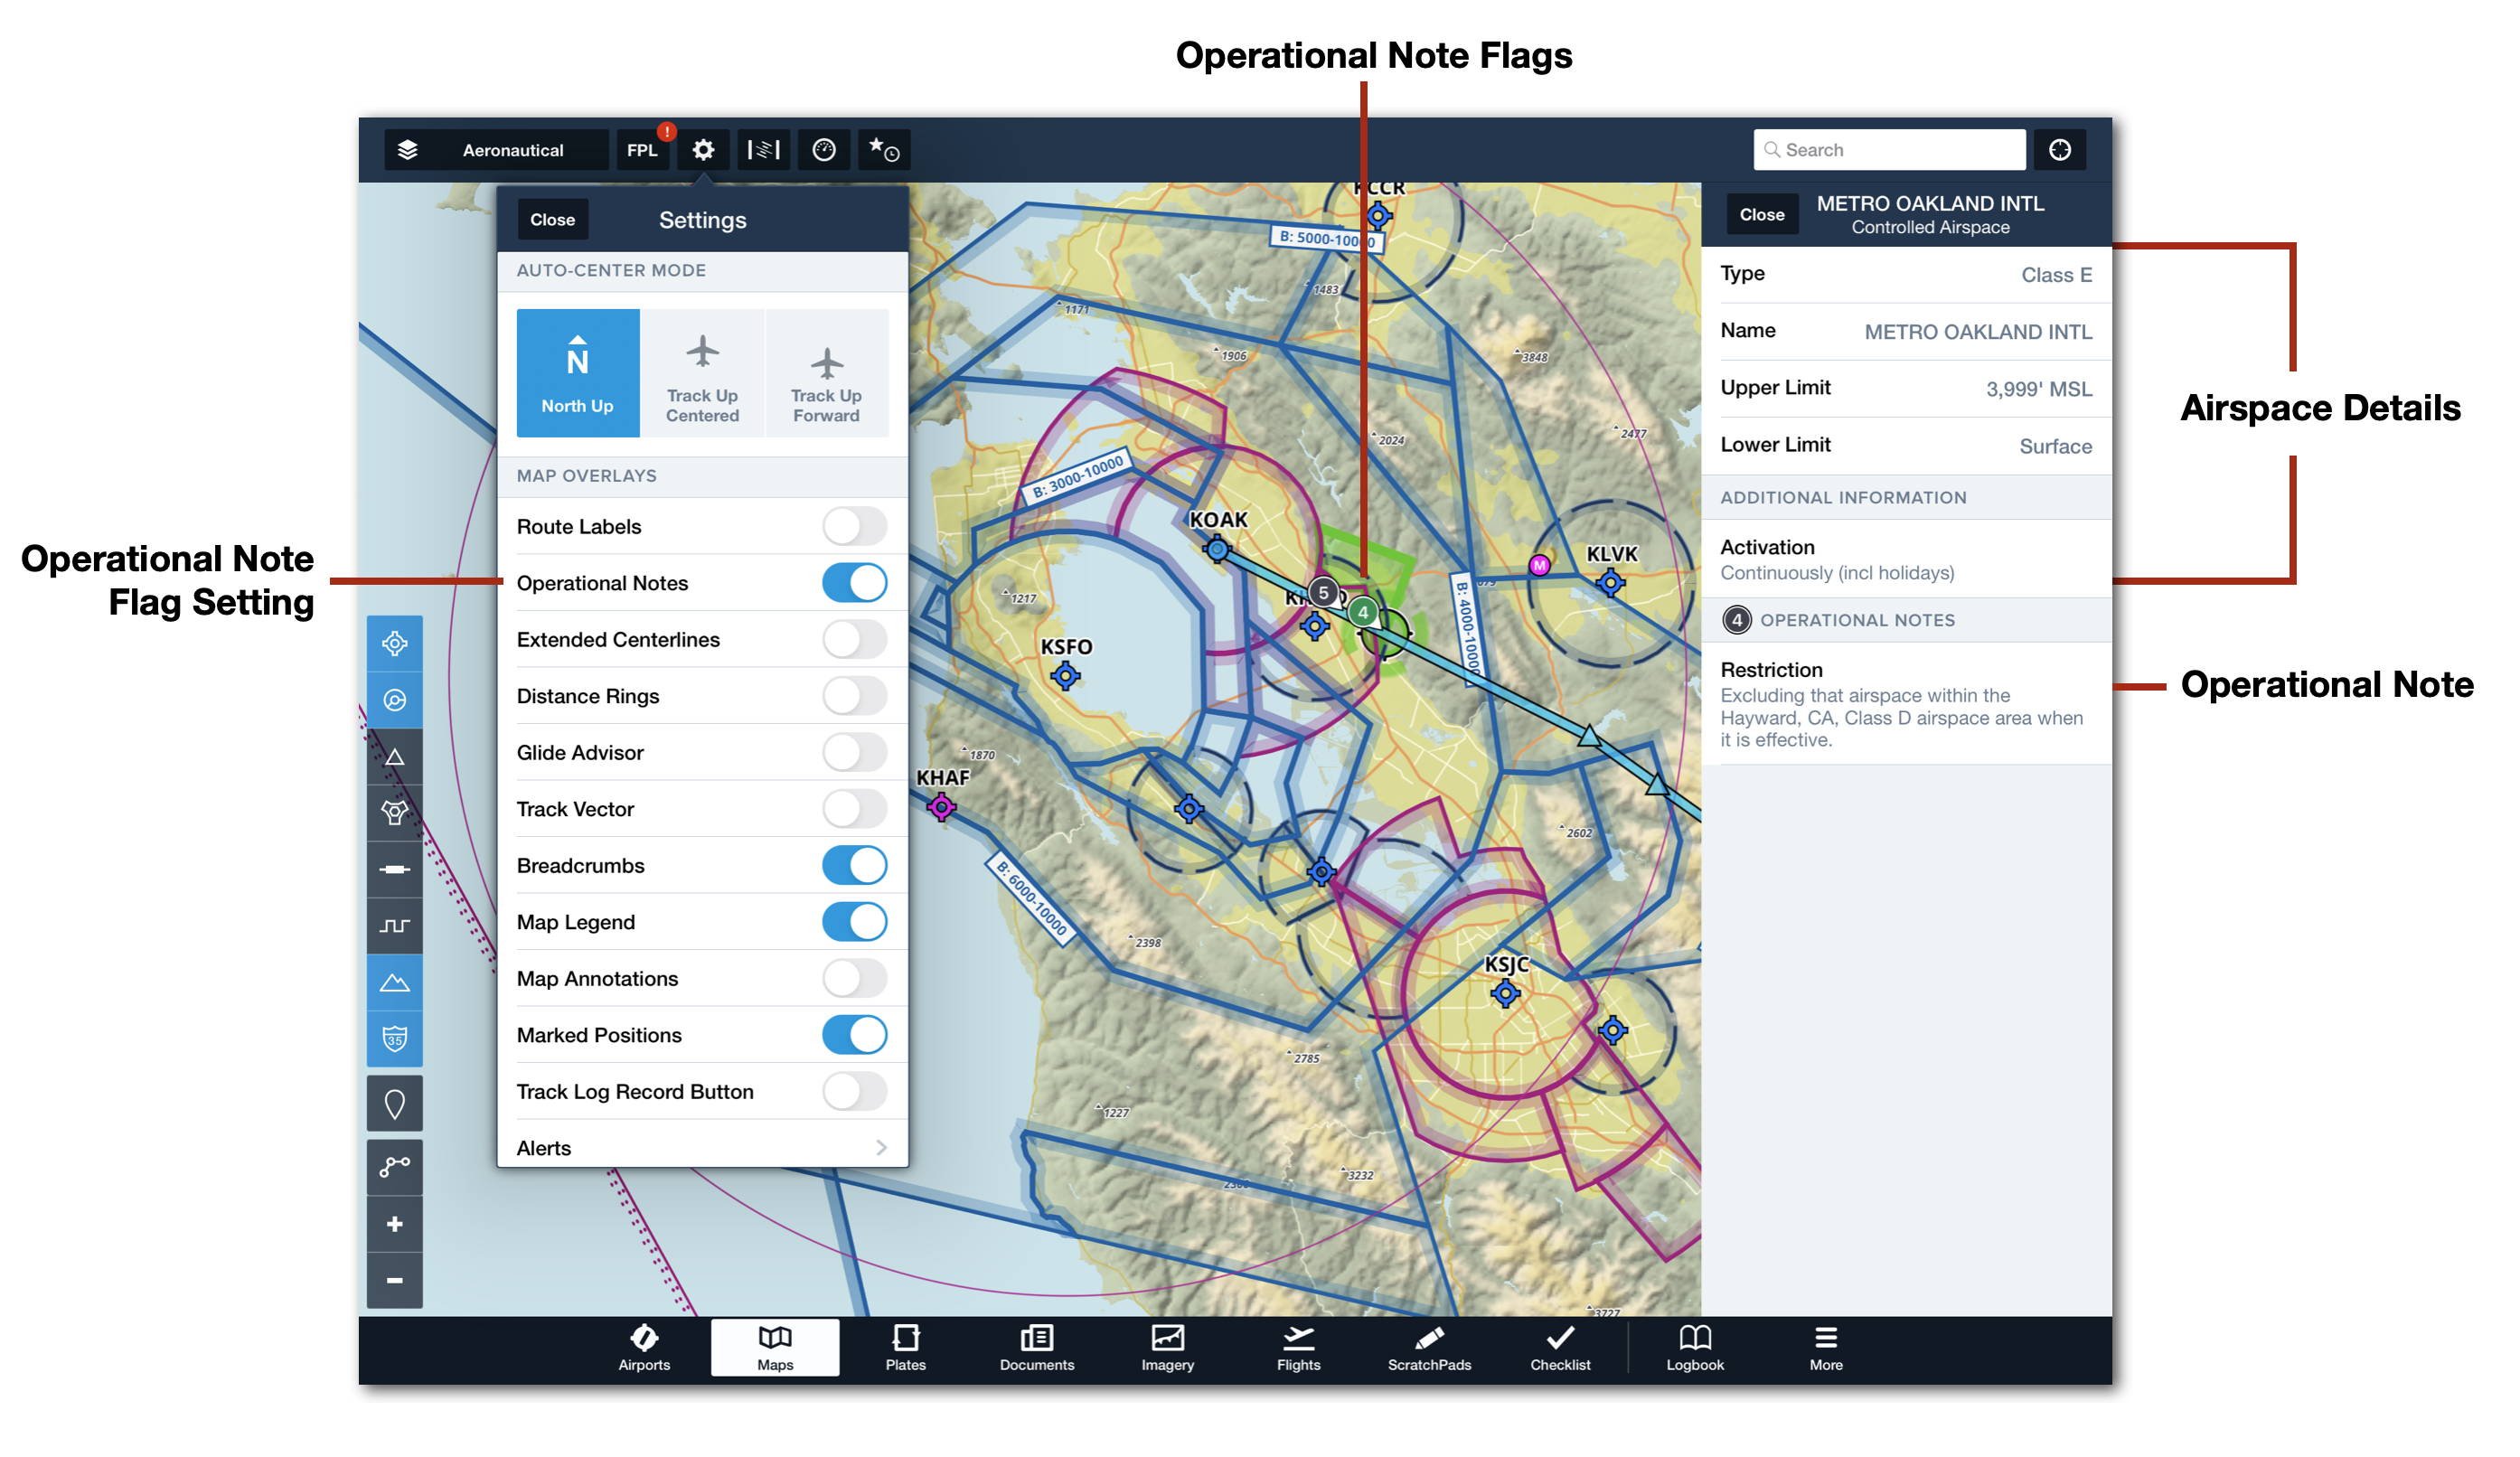Viewport: 2520px width, 1457px height.
Task: Select the Activation info row
Action: [1906, 560]
